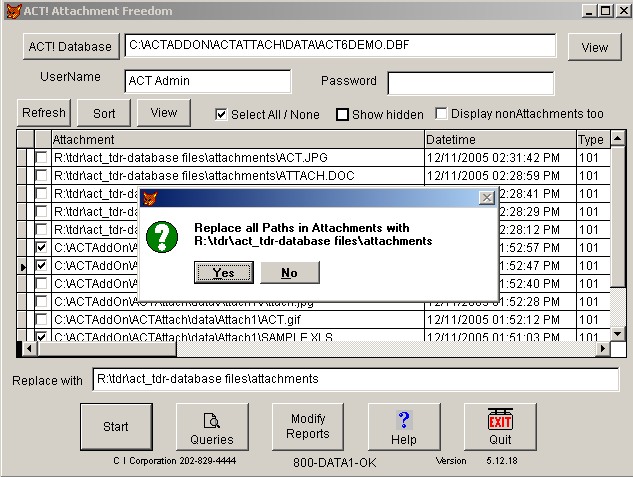Confirm with Yes in the dialog

pos(224,273)
